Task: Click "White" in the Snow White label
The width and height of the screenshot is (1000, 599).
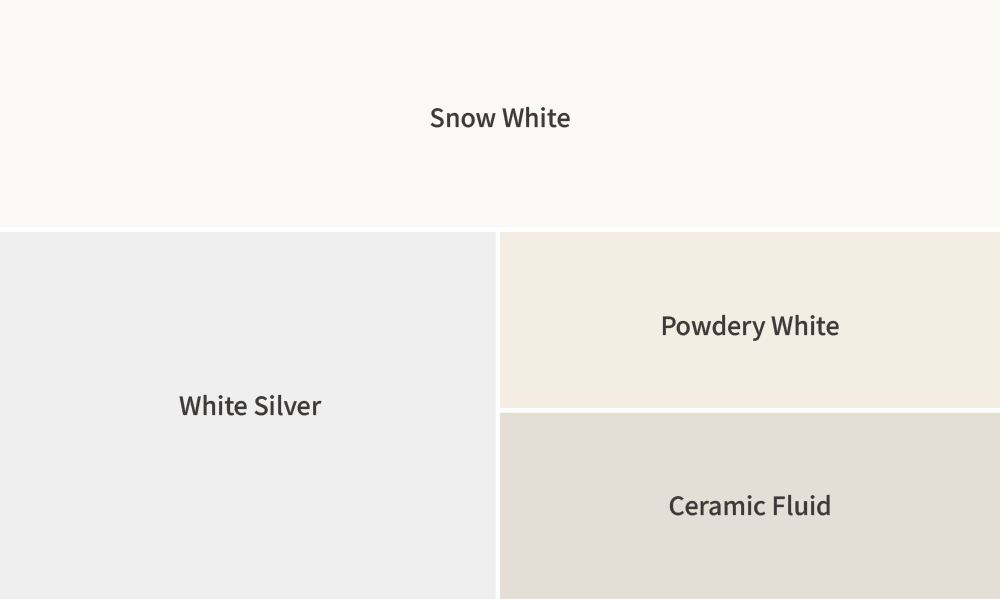Action: 536,118
